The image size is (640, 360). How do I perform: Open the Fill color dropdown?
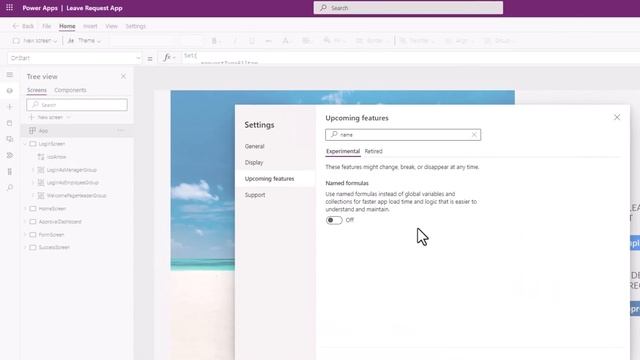tap(334, 41)
